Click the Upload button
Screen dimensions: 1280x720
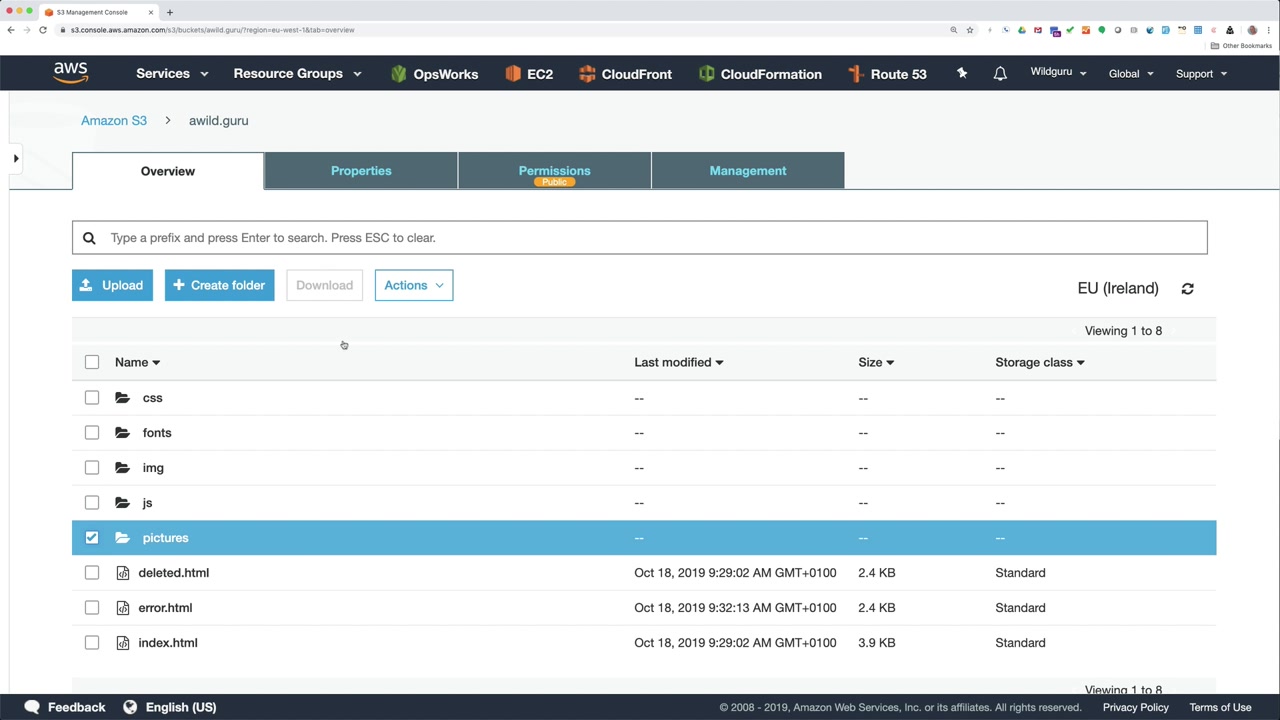point(112,285)
